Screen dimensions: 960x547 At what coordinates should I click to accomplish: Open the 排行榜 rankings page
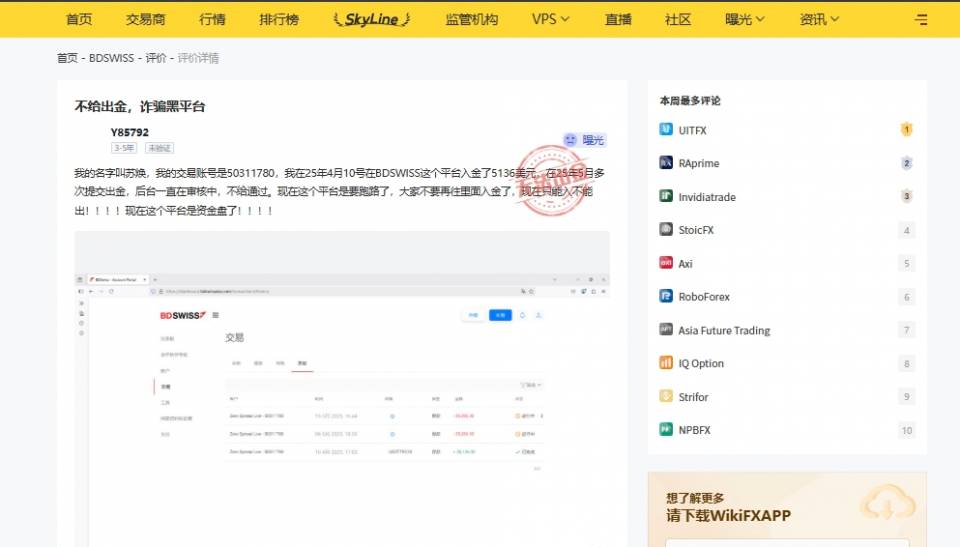coord(279,20)
